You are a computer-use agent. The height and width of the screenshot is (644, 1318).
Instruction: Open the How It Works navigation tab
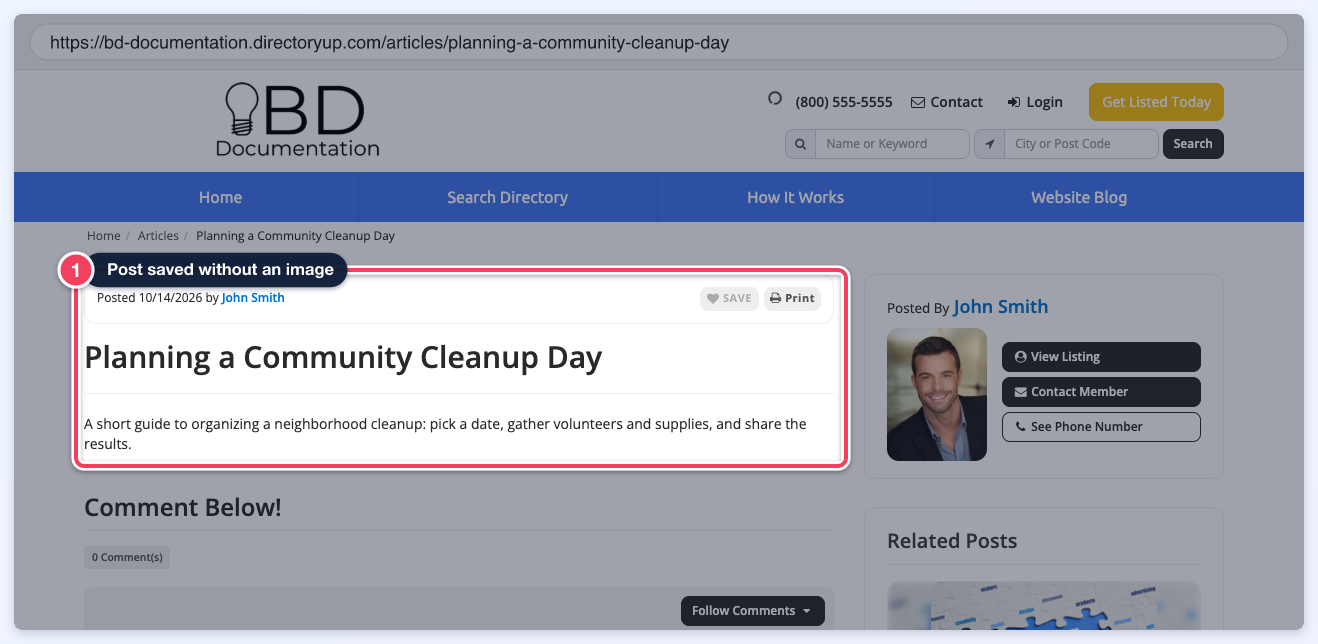pos(795,197)
